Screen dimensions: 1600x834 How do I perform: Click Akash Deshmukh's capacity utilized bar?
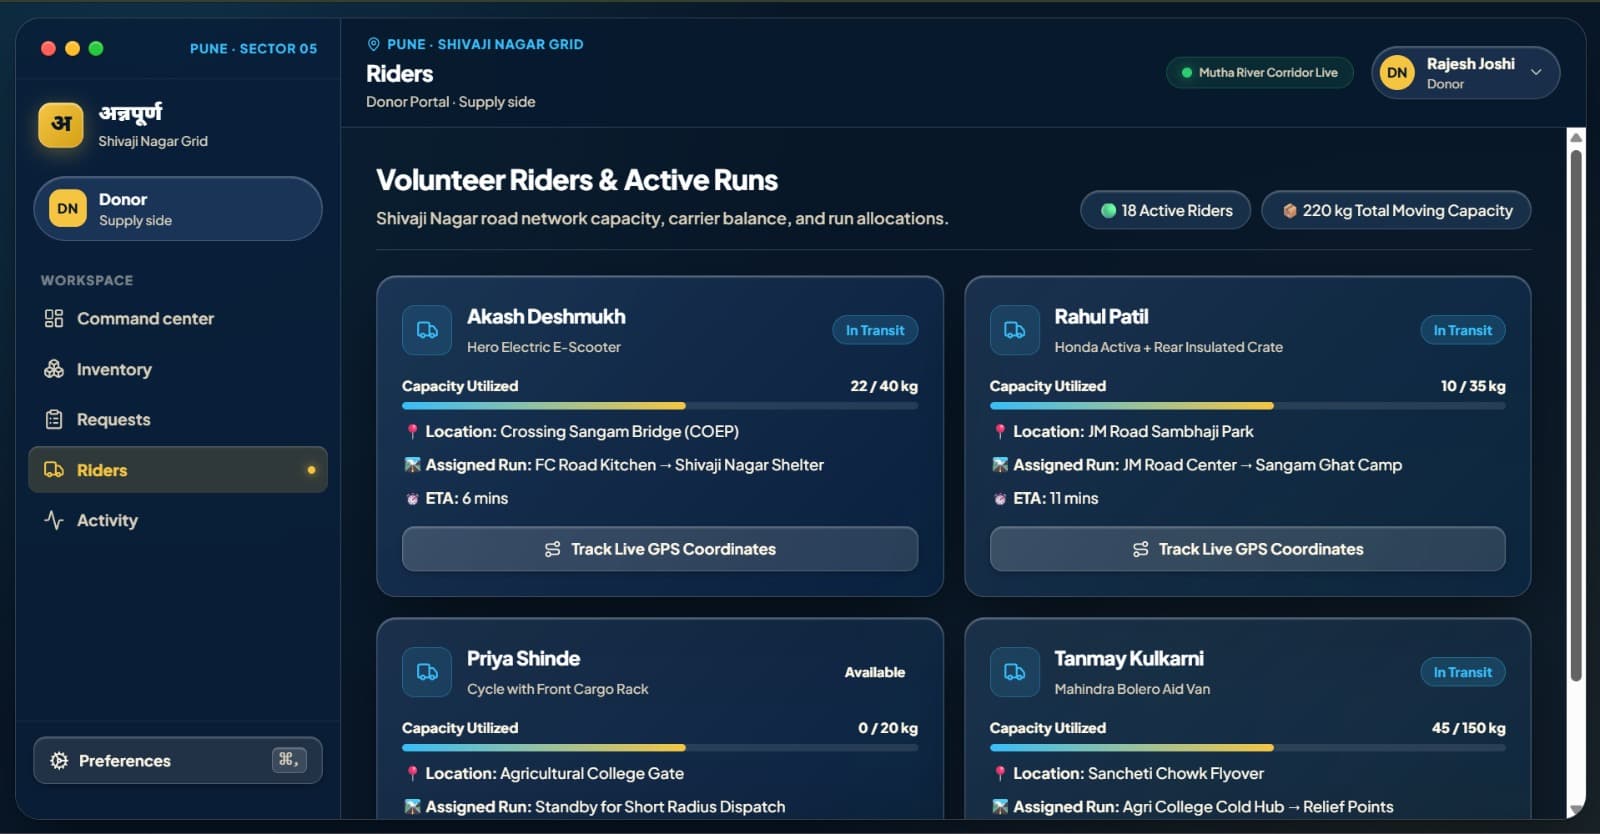pyautogui.click(x=660, y=406)
